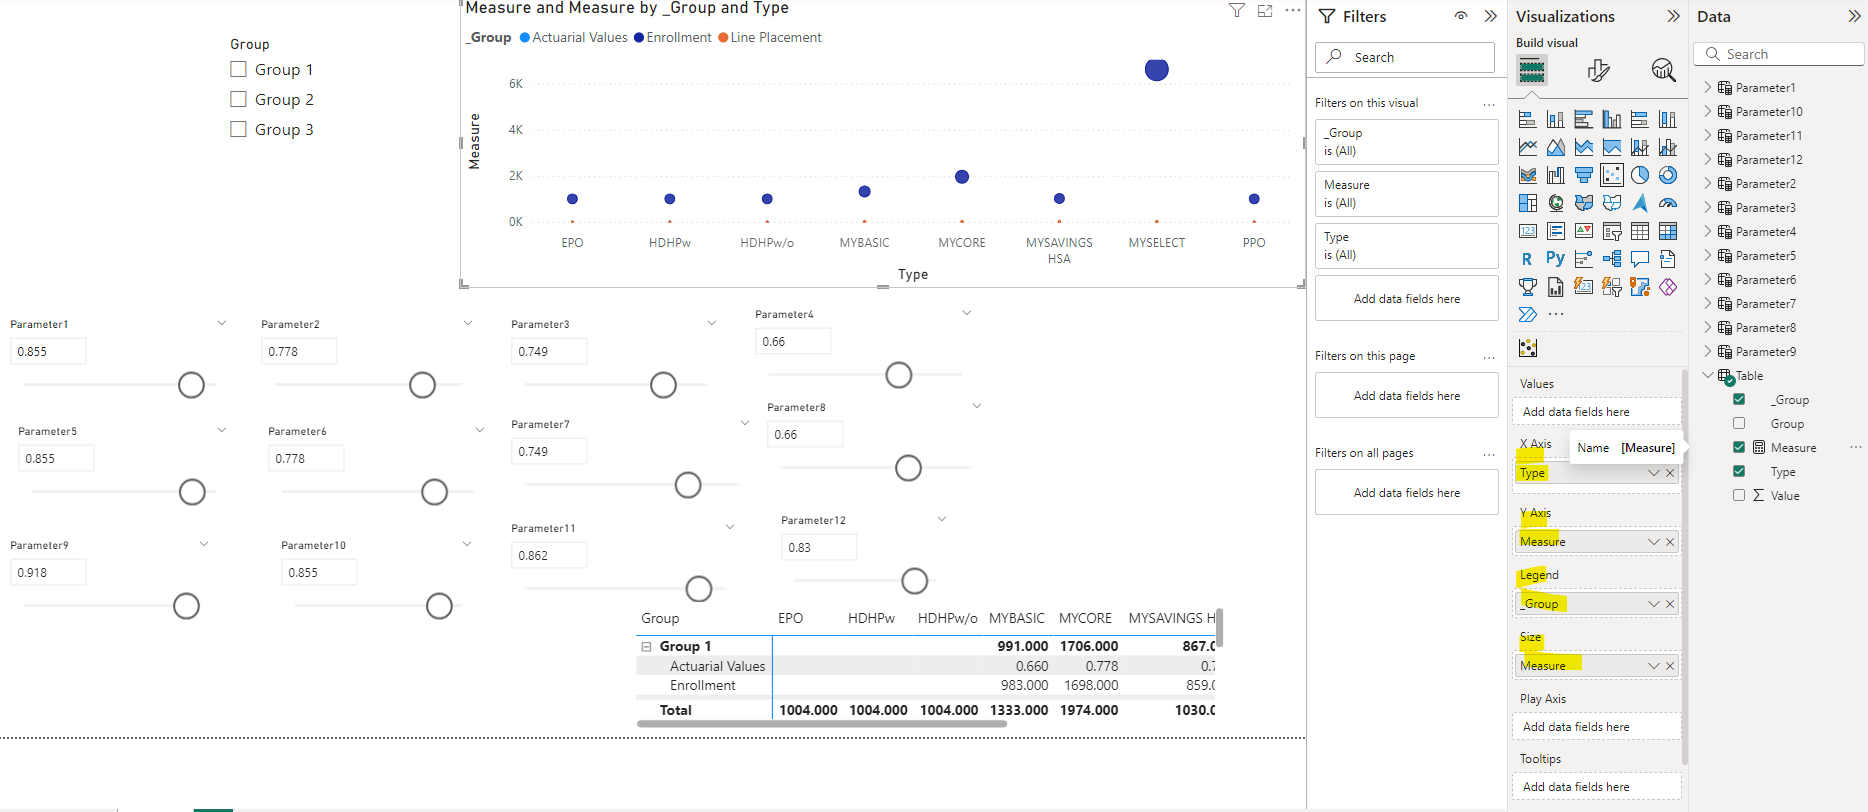This screenshot has width=1868, height=812.
Task: Collapse the Group 1 matrix row
Action: [646, 647]
